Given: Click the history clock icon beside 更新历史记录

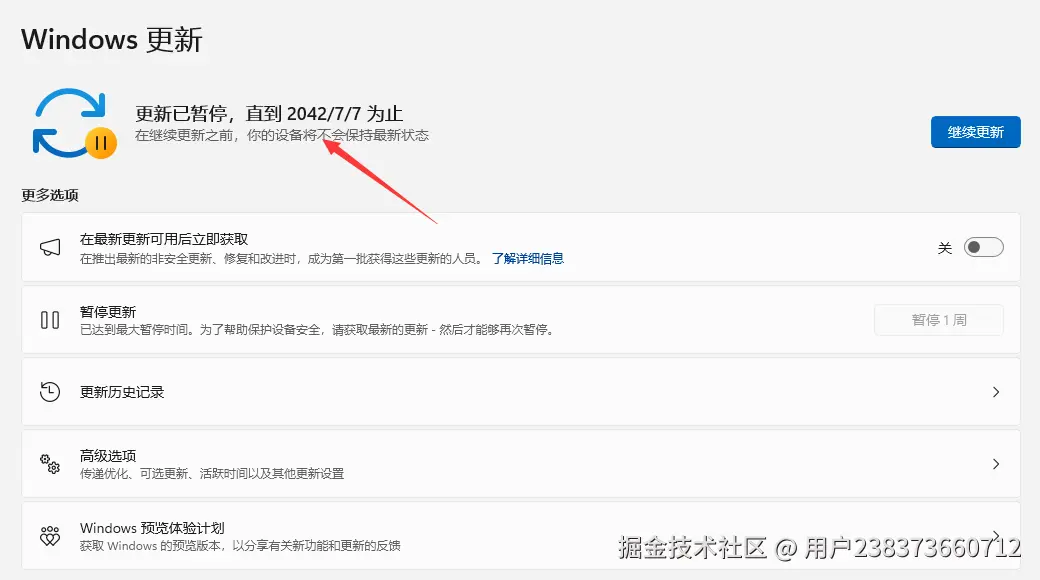Looking at the screenshot, I should [x=50, y=391].
